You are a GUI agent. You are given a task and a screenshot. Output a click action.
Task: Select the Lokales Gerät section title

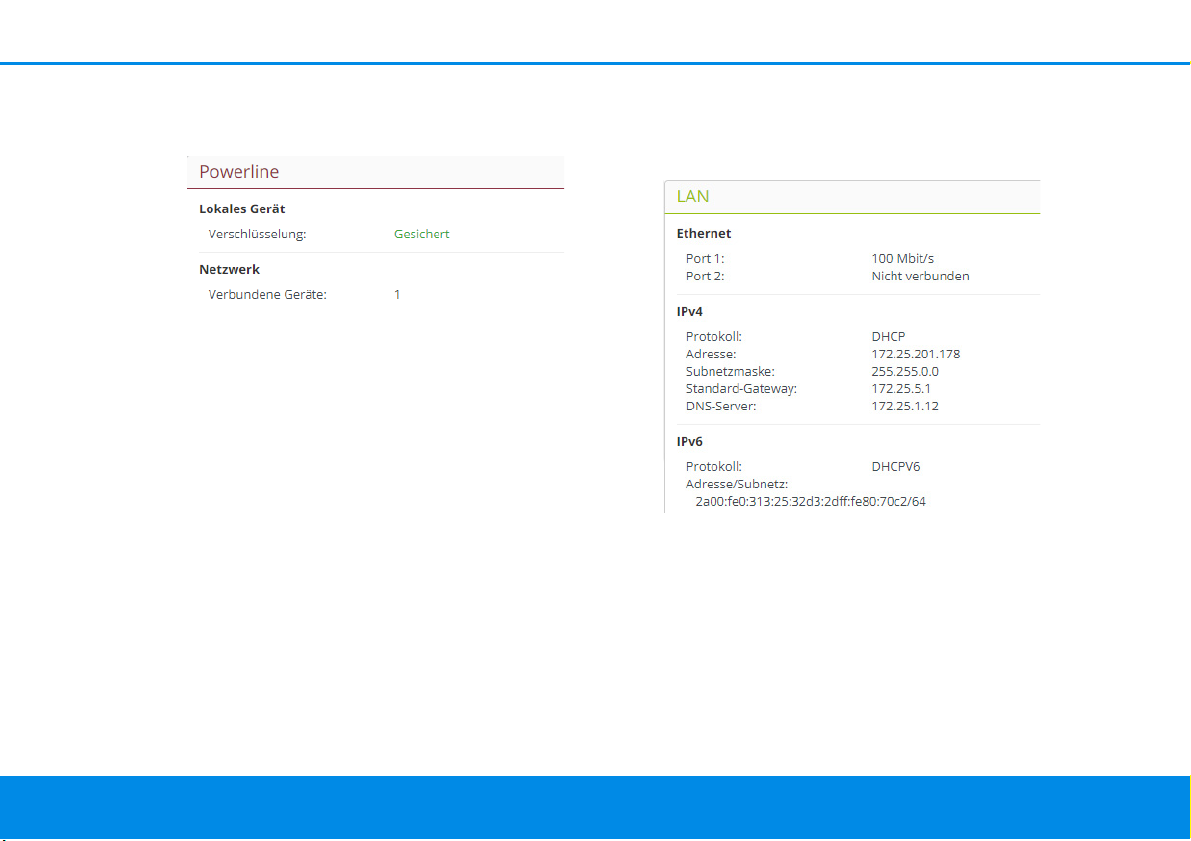(x=242, y=209)
